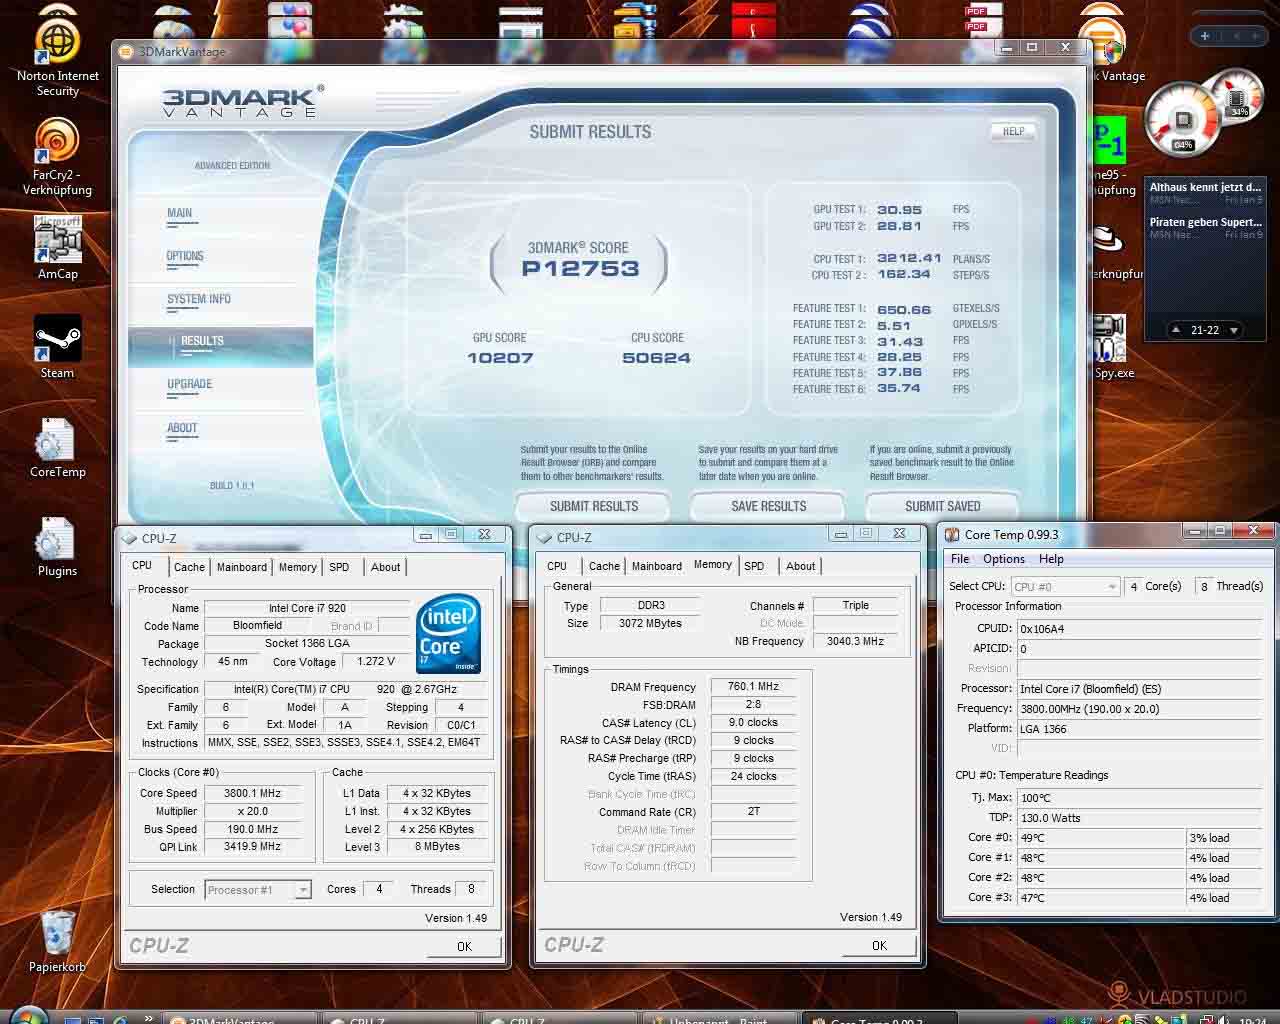1280x1024 pixels.
Task: Open FarCry2 shortcut on the desktop
Action: (57, 157)
